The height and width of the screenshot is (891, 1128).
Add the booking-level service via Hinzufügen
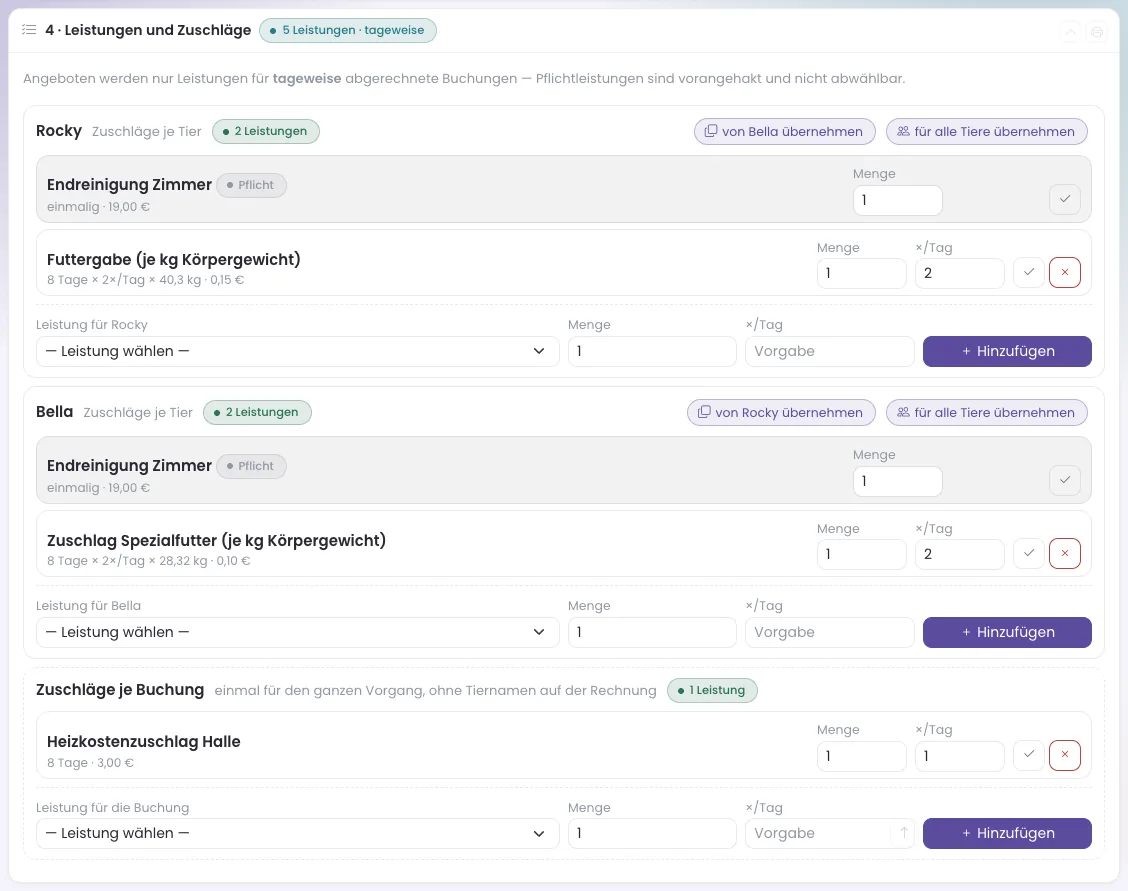point(1007,833)
